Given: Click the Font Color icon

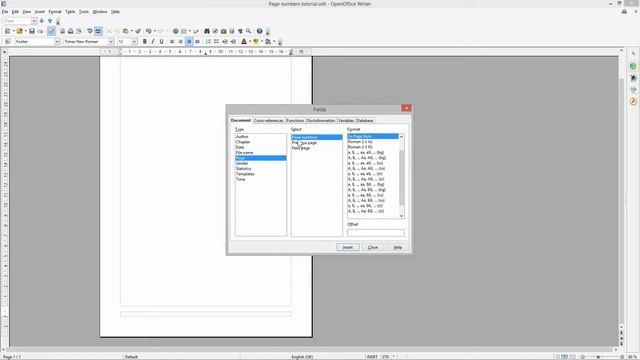Looking at the screenshot, I should point(244,42).
